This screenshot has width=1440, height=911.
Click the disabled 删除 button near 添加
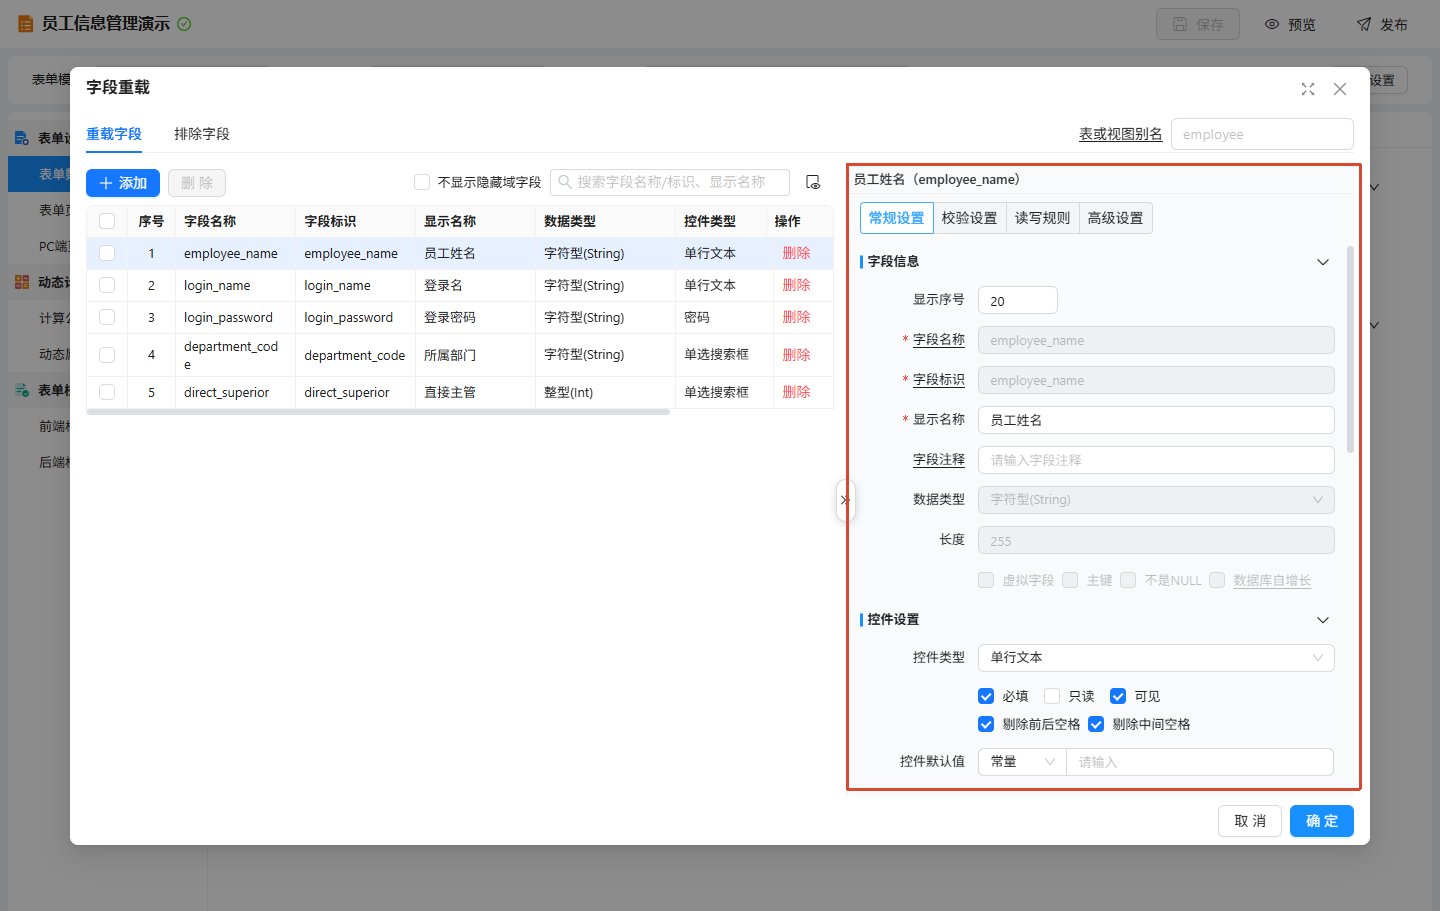[197, 183]
